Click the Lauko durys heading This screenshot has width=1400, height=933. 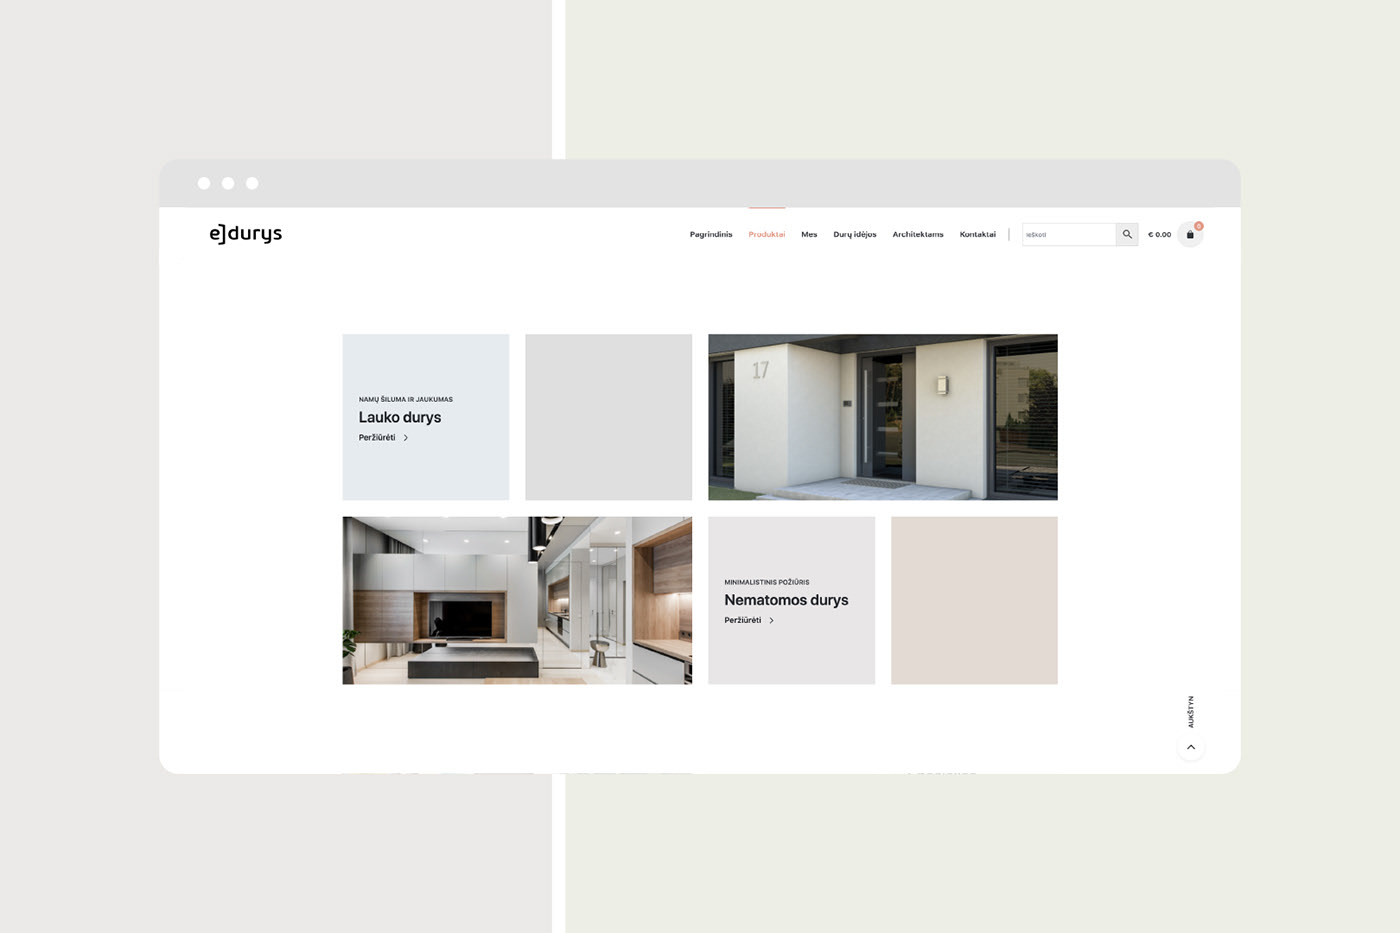(x=400, y=417)
